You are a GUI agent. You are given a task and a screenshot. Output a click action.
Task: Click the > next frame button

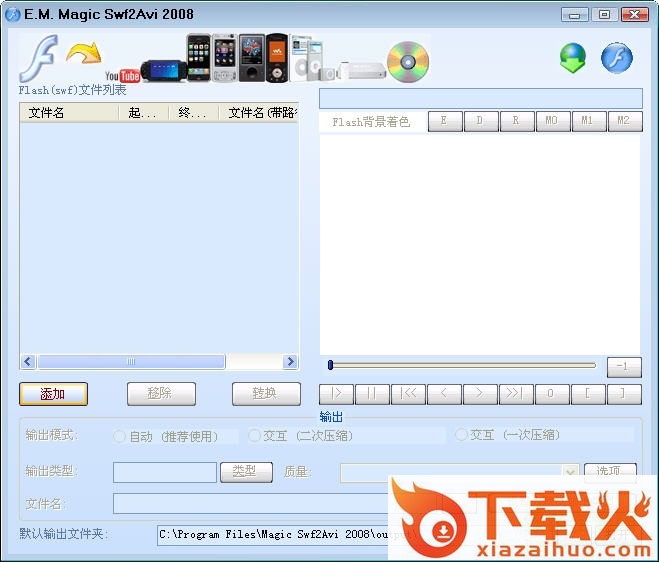click(480, 394)
